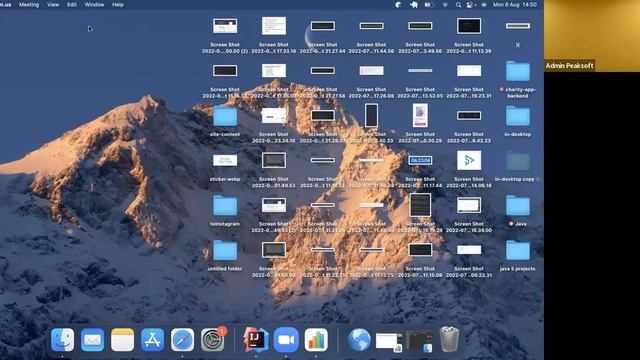The image size is (640, 360).
Task: Click the globe icon in the Dock
Action: [x=359, y=340]
